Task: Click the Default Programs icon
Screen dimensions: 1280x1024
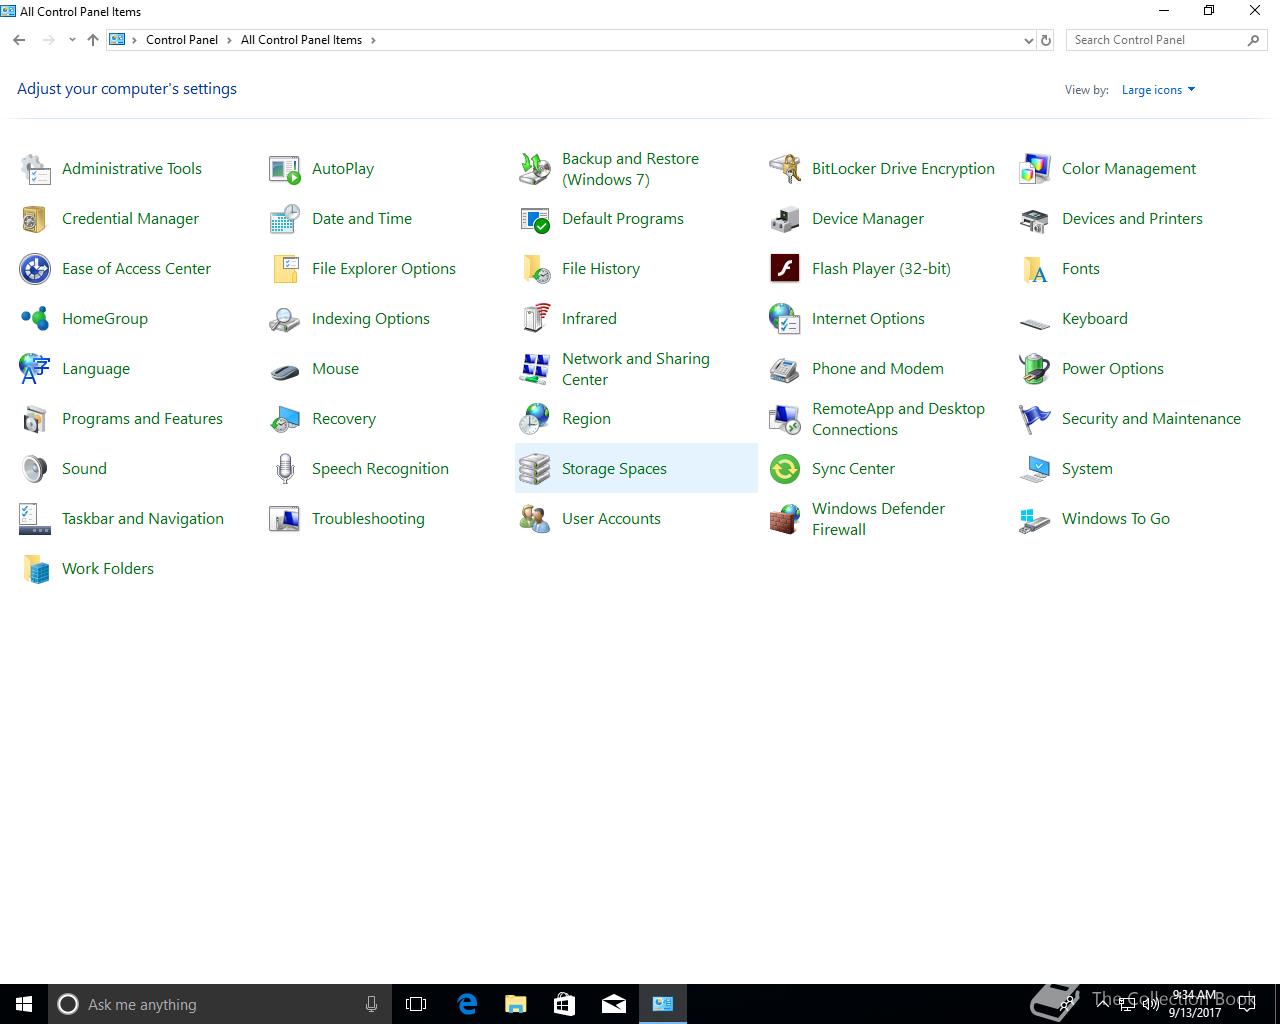Action: coord(535,219)
